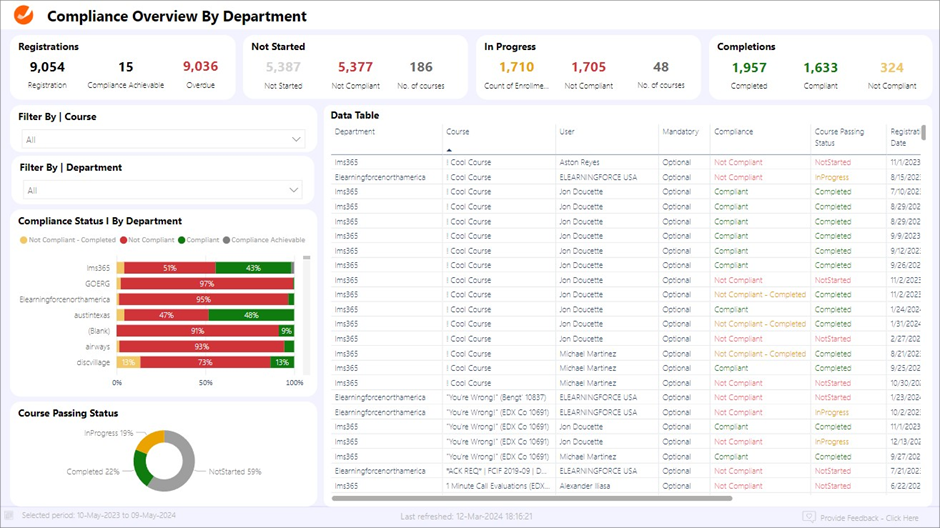The height and width of the screenshot is (528, 940).
Task: Click the feedback speech bubble icon
Action: pyautogui.click(x=809, y=517)
